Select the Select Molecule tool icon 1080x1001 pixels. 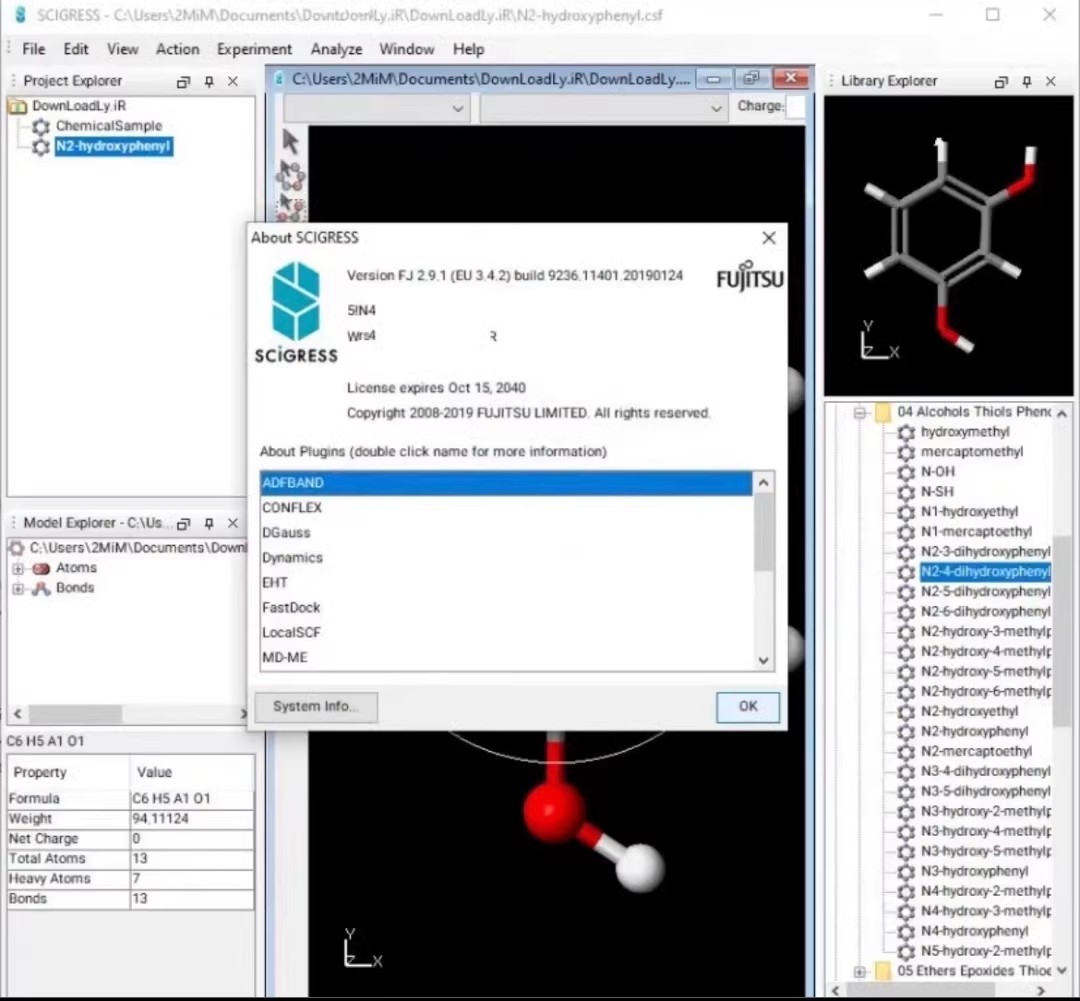click(x=291, y=176)
